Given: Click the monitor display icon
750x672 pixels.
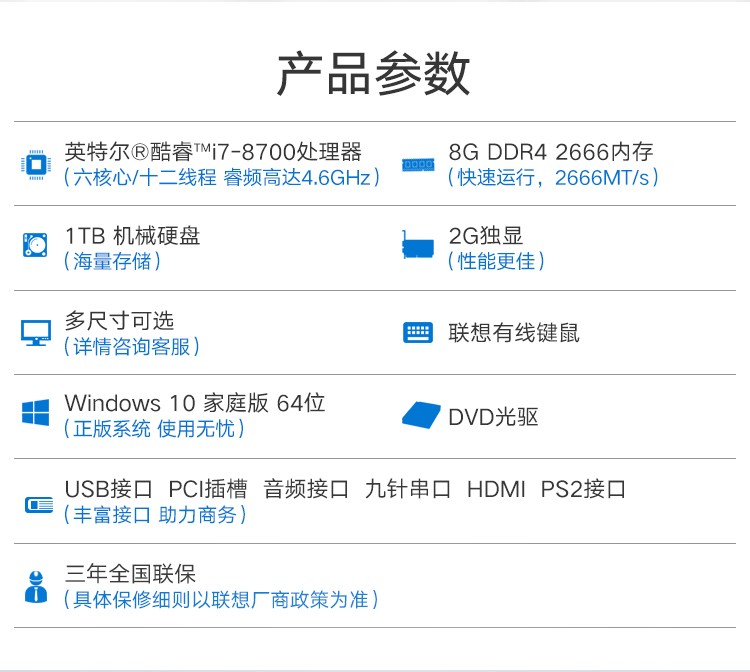Looking at the screenshot, I should click(36, 332).
